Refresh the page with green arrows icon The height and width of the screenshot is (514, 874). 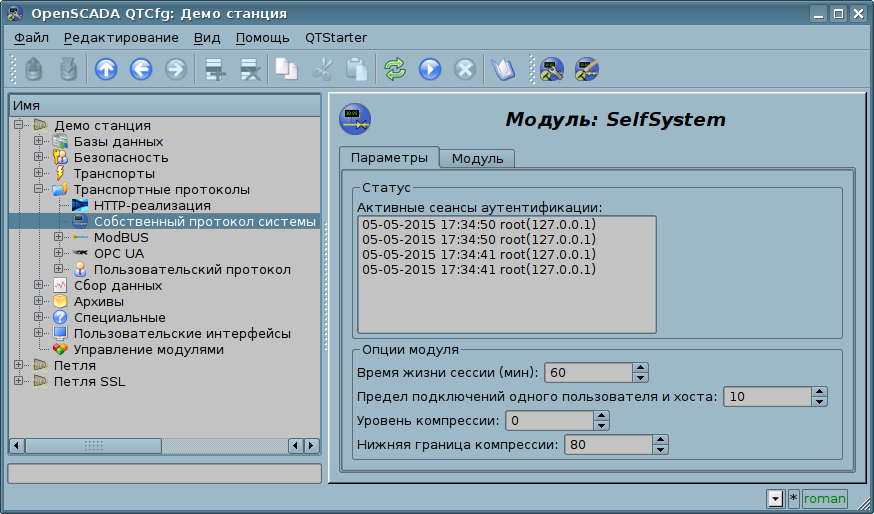(x=395, y=70)
